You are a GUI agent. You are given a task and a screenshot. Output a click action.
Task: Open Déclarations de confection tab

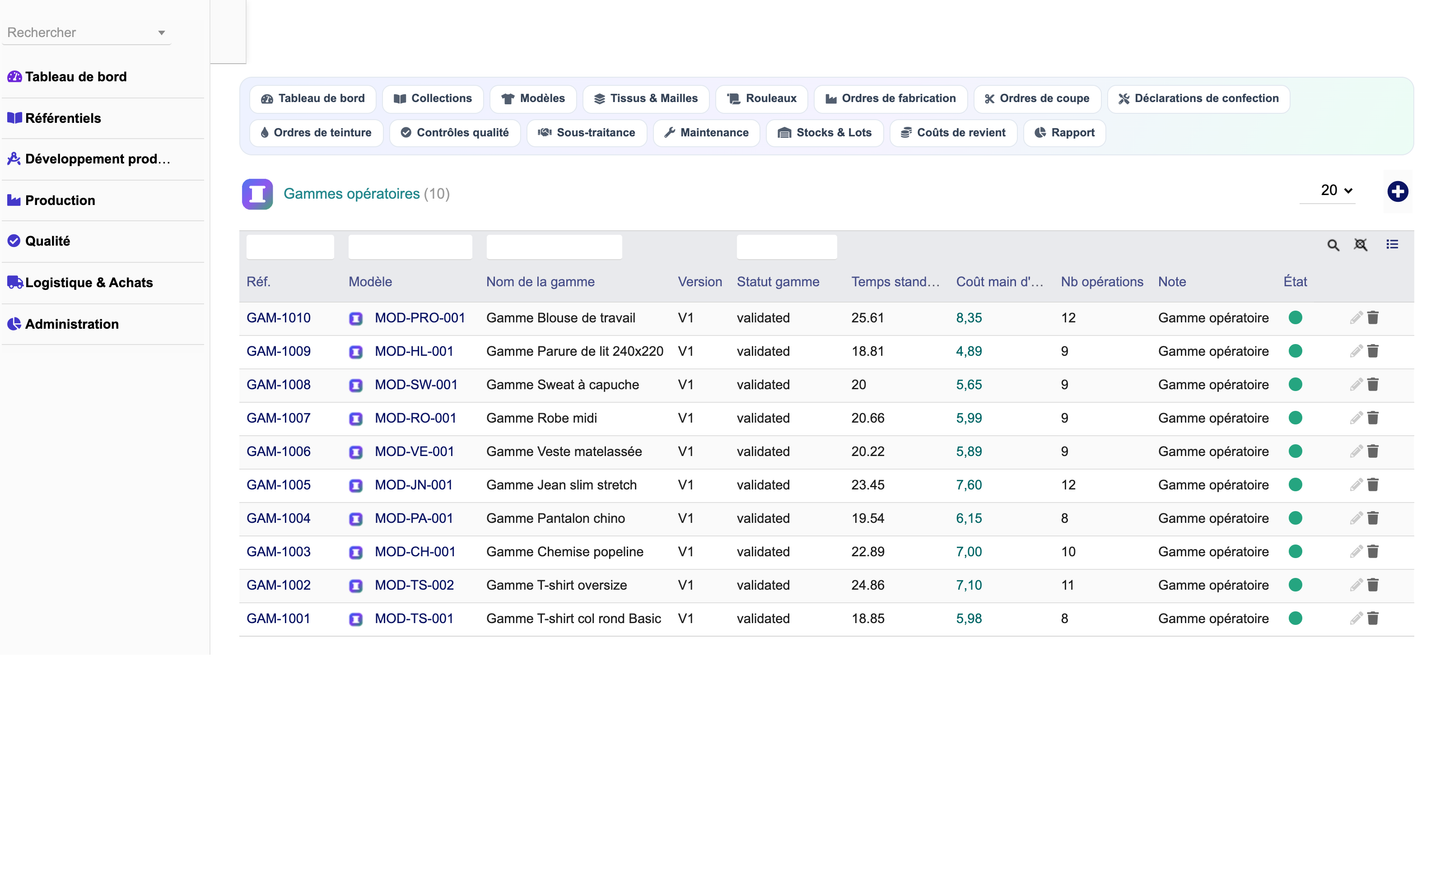(x=1198, y=99)
